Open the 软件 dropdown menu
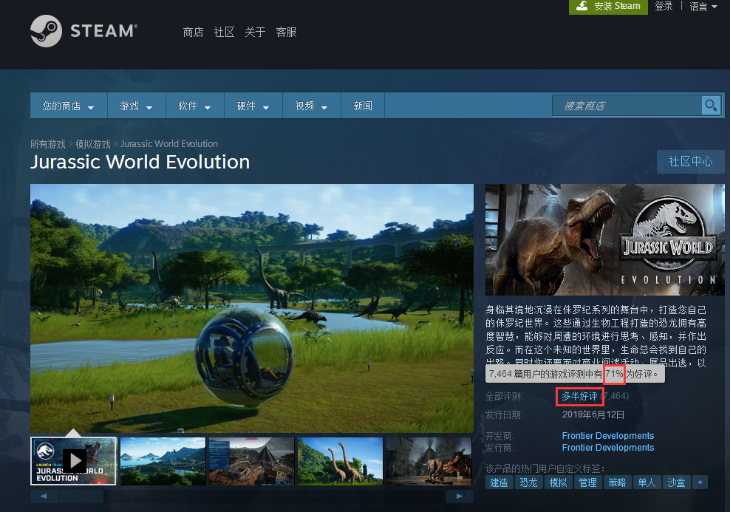Screen dimensions: 731x513 pos(195,106)
